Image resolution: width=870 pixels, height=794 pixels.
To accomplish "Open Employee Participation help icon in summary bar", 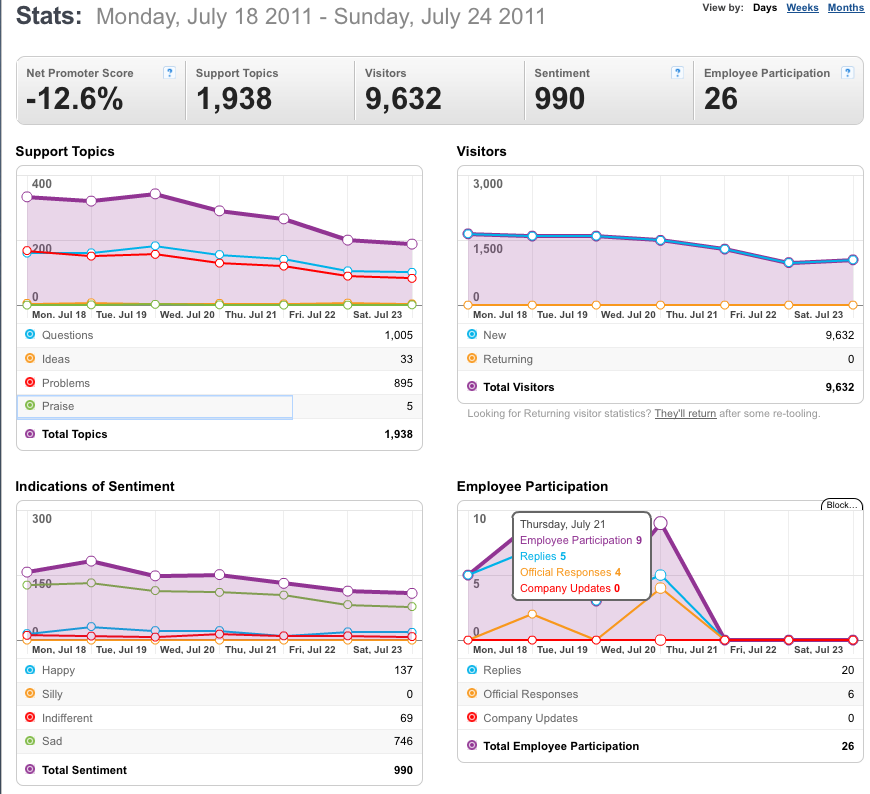I will pyautogui.click(x=847, y=73).
